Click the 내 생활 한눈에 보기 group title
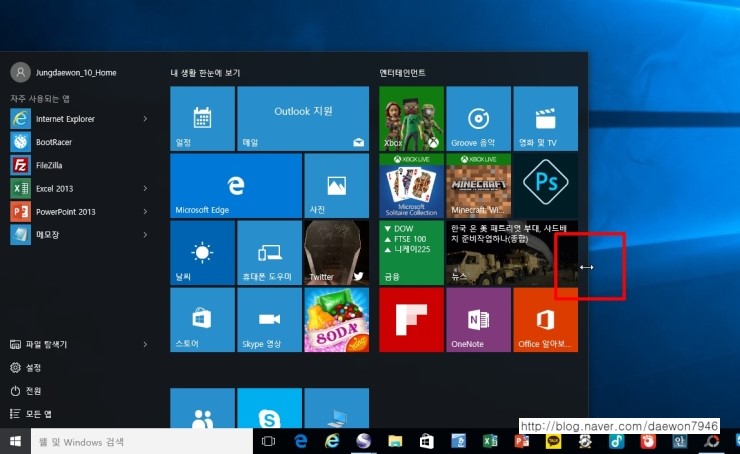Image resolution: width=740 pixels, height=454 pixels. coord(205,73)
